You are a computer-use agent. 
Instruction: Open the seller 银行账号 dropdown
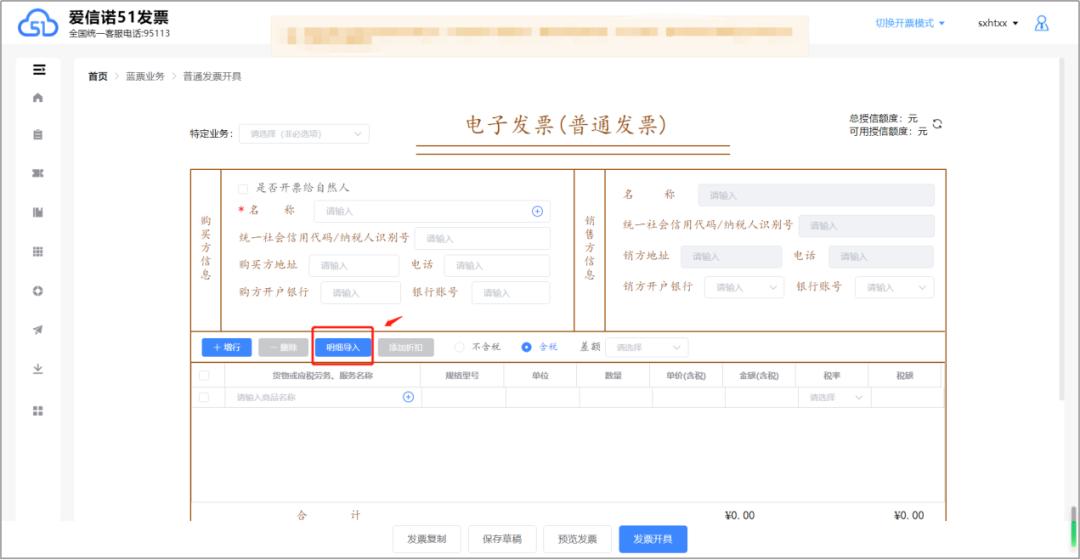894,287
